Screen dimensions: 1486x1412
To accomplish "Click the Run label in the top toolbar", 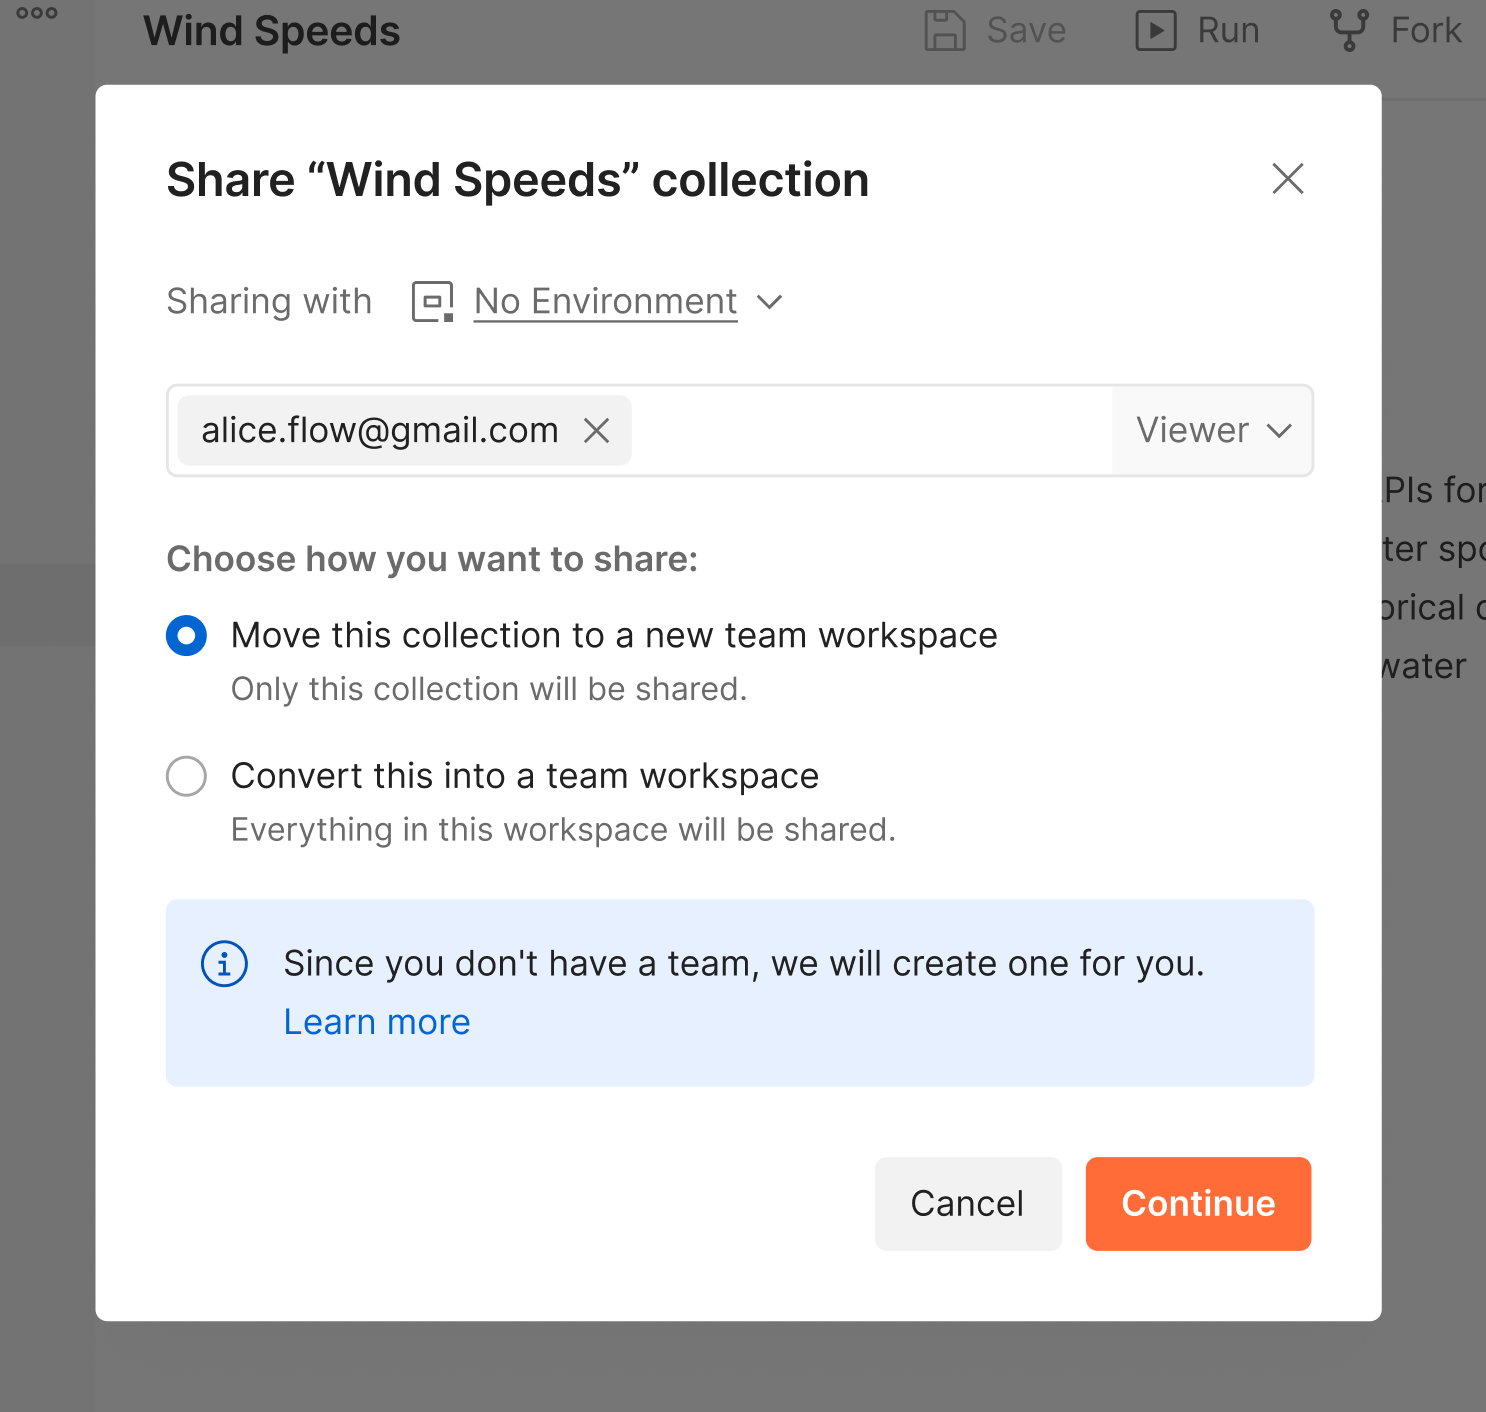I will click(1228, 30).
